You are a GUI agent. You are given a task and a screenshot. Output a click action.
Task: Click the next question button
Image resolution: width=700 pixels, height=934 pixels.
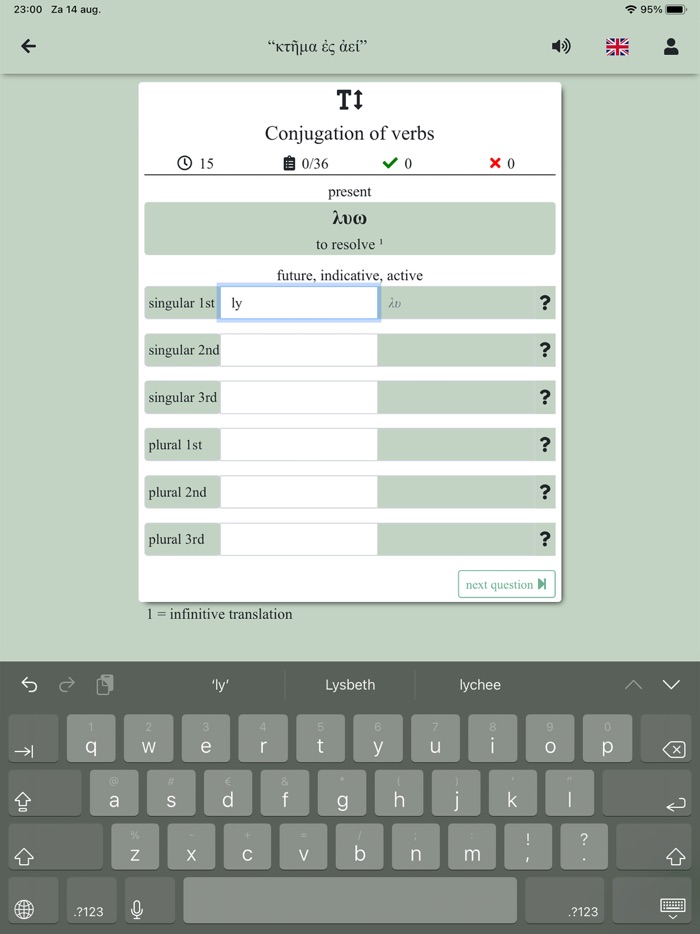click(506, 584)
